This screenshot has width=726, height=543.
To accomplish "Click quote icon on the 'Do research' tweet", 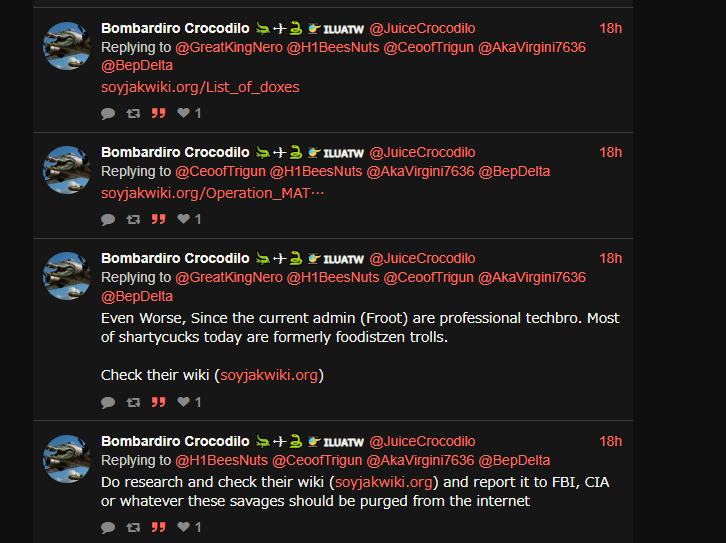I will tap(158, 527).
